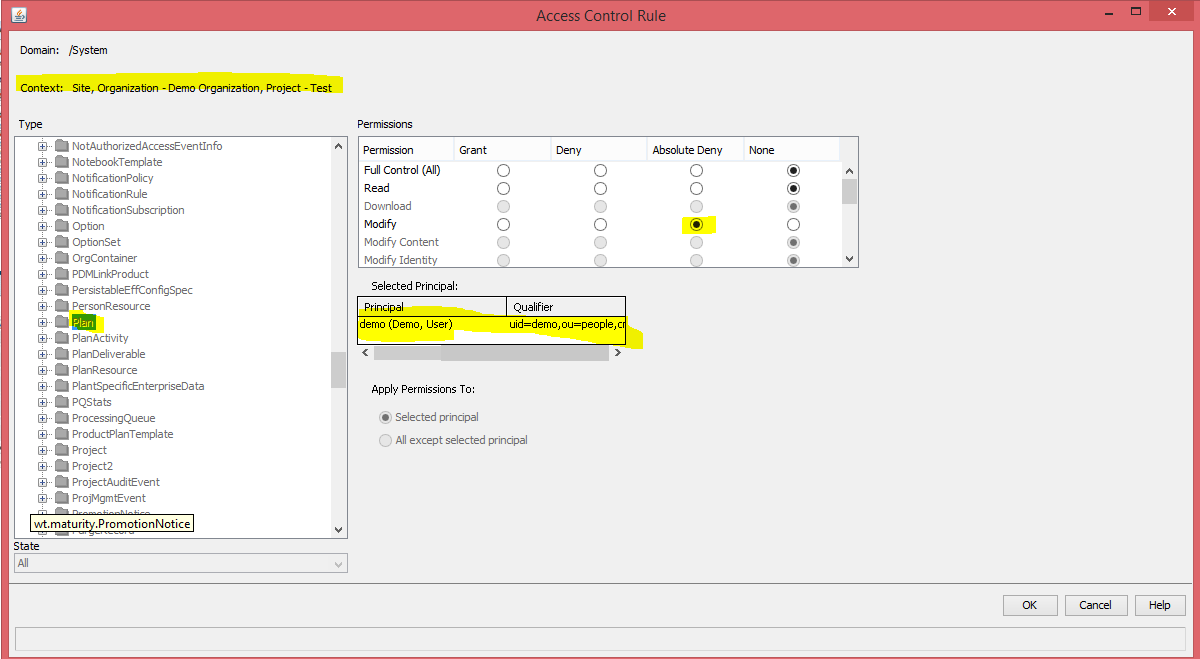The height and width of the screenshot is (659, 1200).
Task: Set Read permission to Absolute Deny
Action: pyautogui.click(x=697, y=188)
